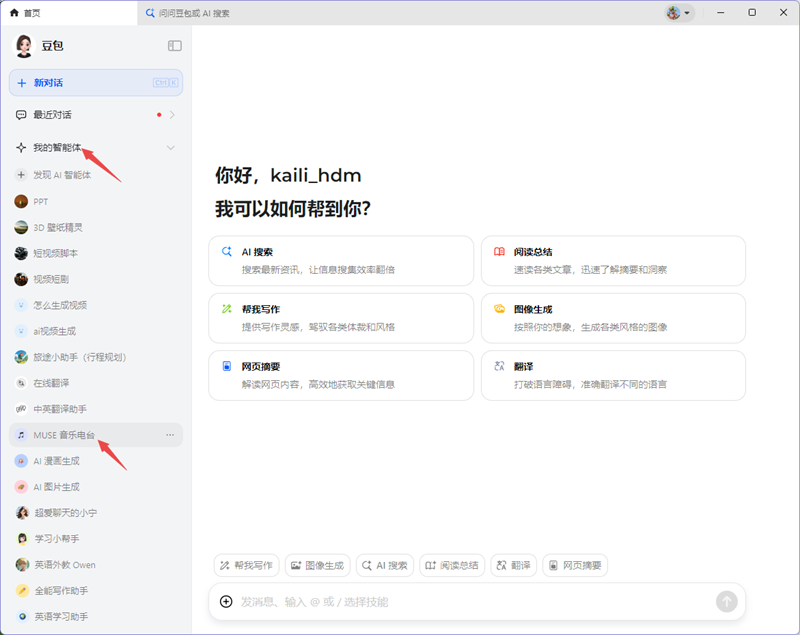Toggle the sidebar collapse control
Screen dimensions: 800x635
[174, 45]
